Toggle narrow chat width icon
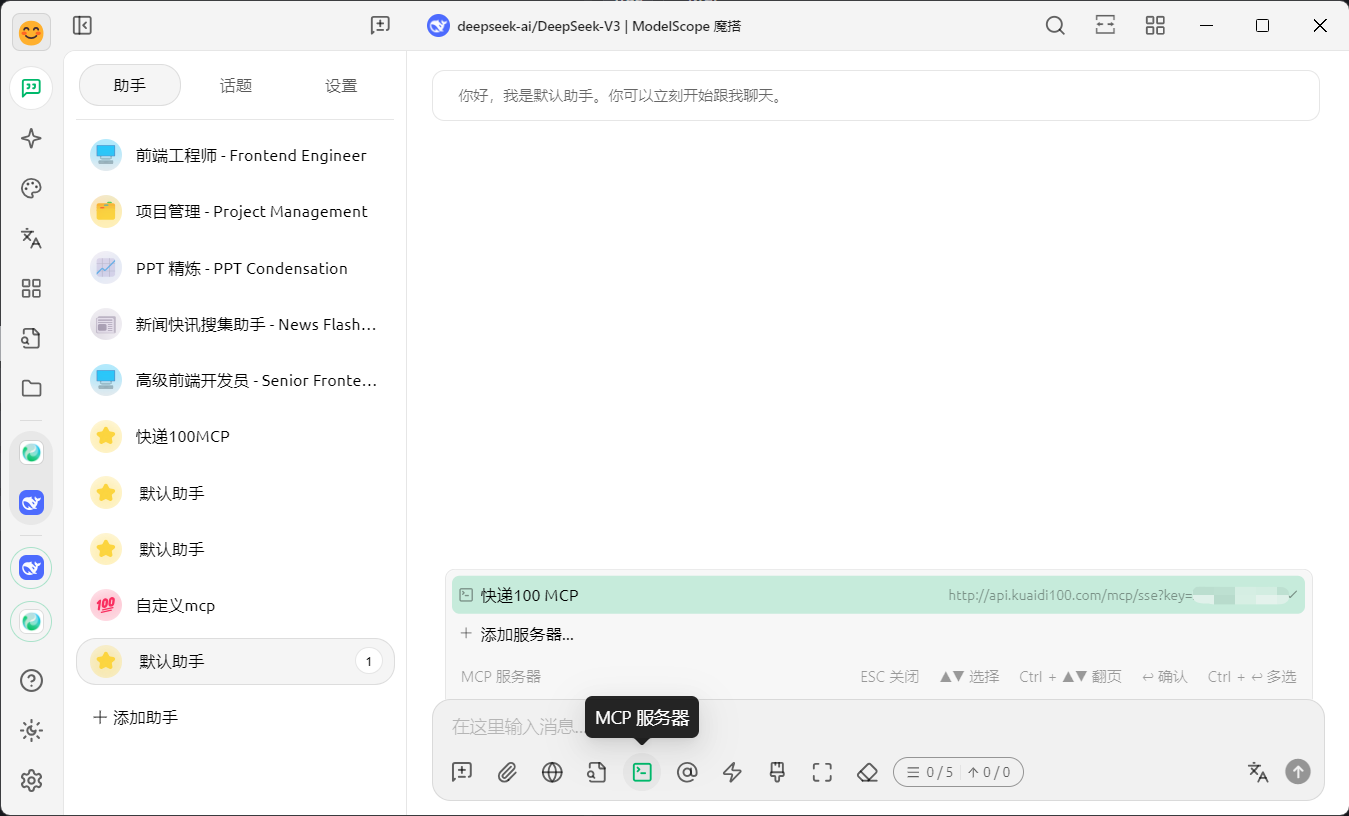1349x816 pixels. pyautogui.click(x=1105, y=26)
